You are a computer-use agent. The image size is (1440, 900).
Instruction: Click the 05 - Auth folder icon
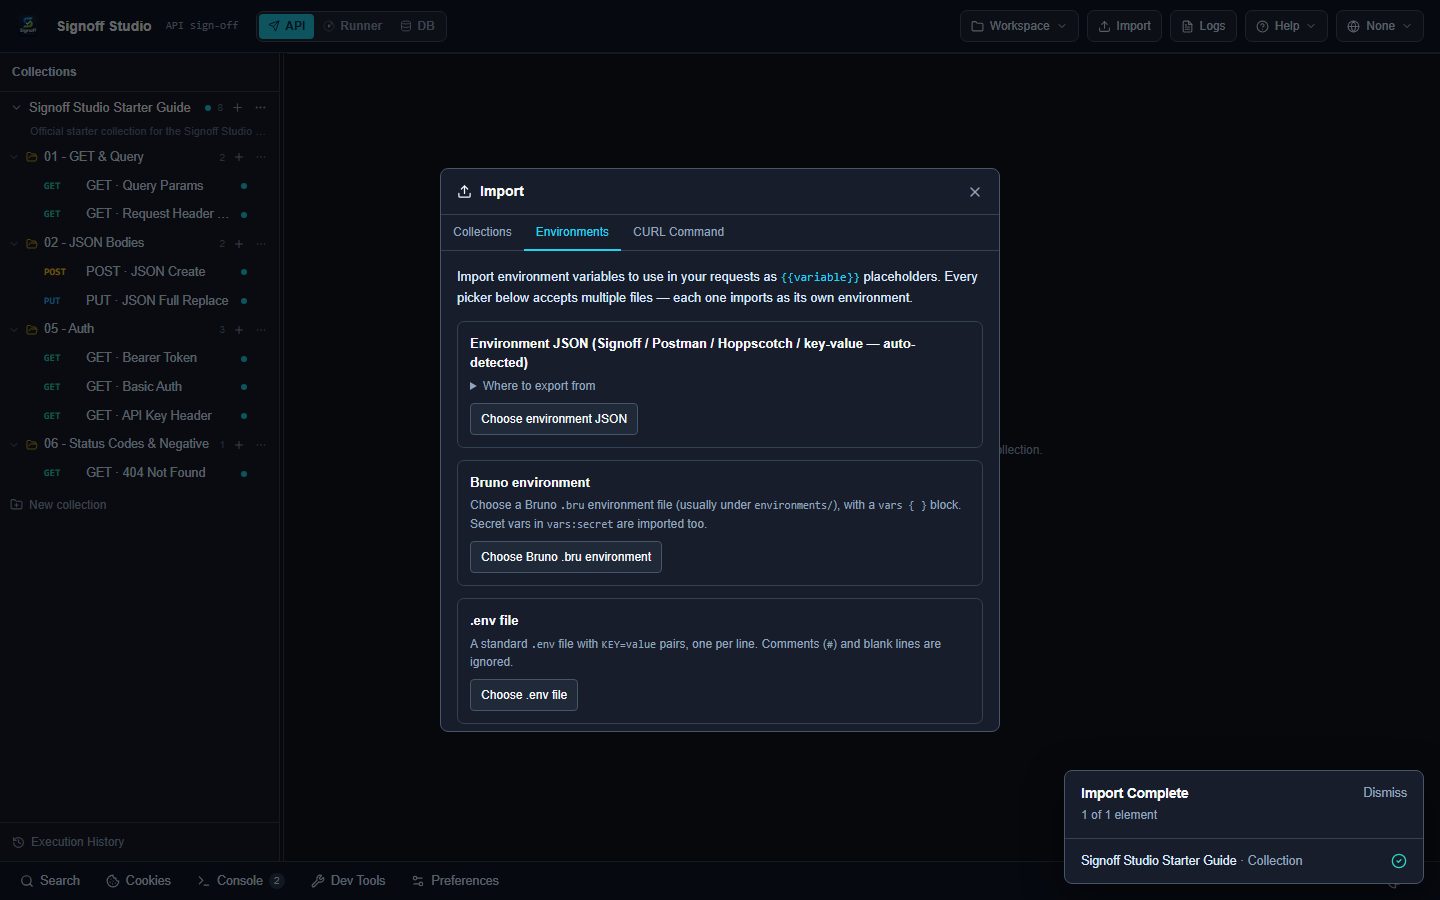coord(32,329)
